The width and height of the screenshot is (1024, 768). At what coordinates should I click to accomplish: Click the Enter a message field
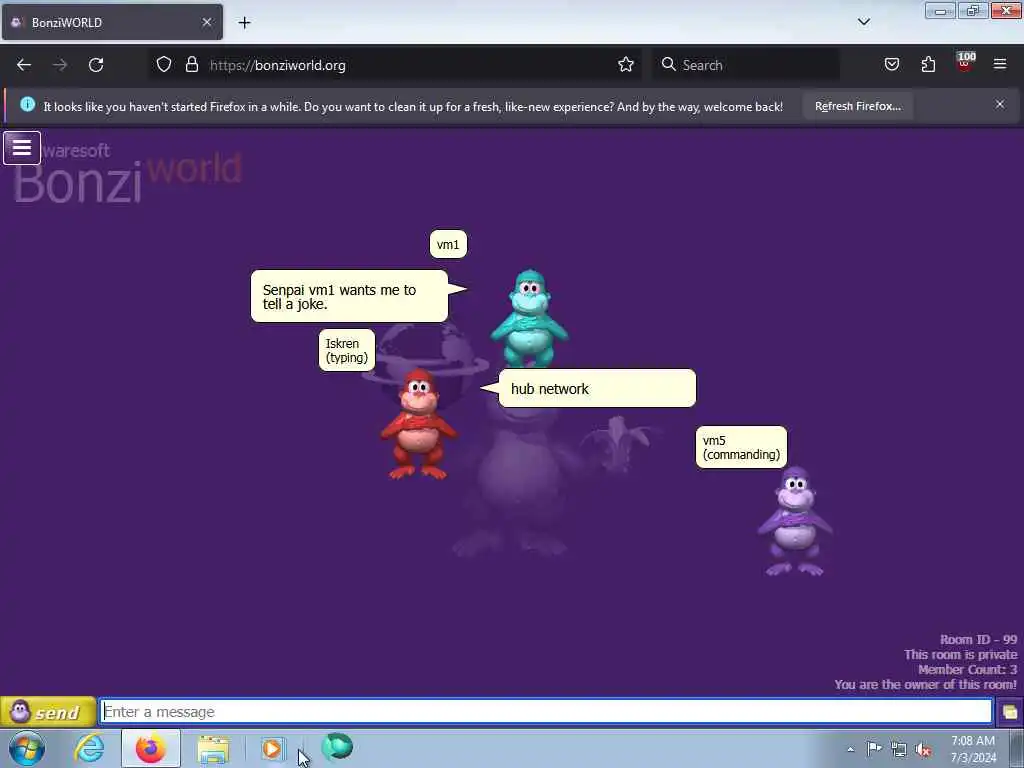point(546,711)
